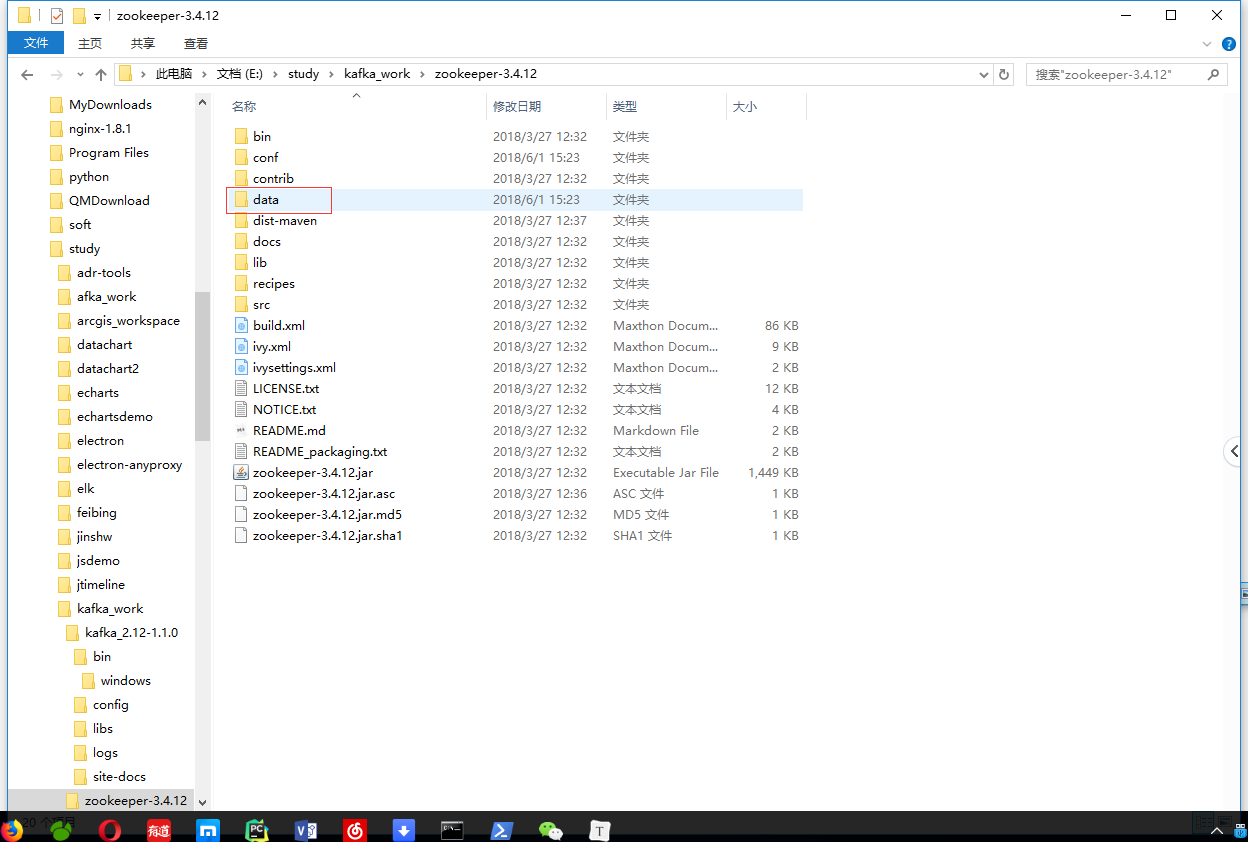Screen dimensions: 1248x842
Task: Expand chevron after kafka_work in address bar
Action: click(x=423, y=74)
